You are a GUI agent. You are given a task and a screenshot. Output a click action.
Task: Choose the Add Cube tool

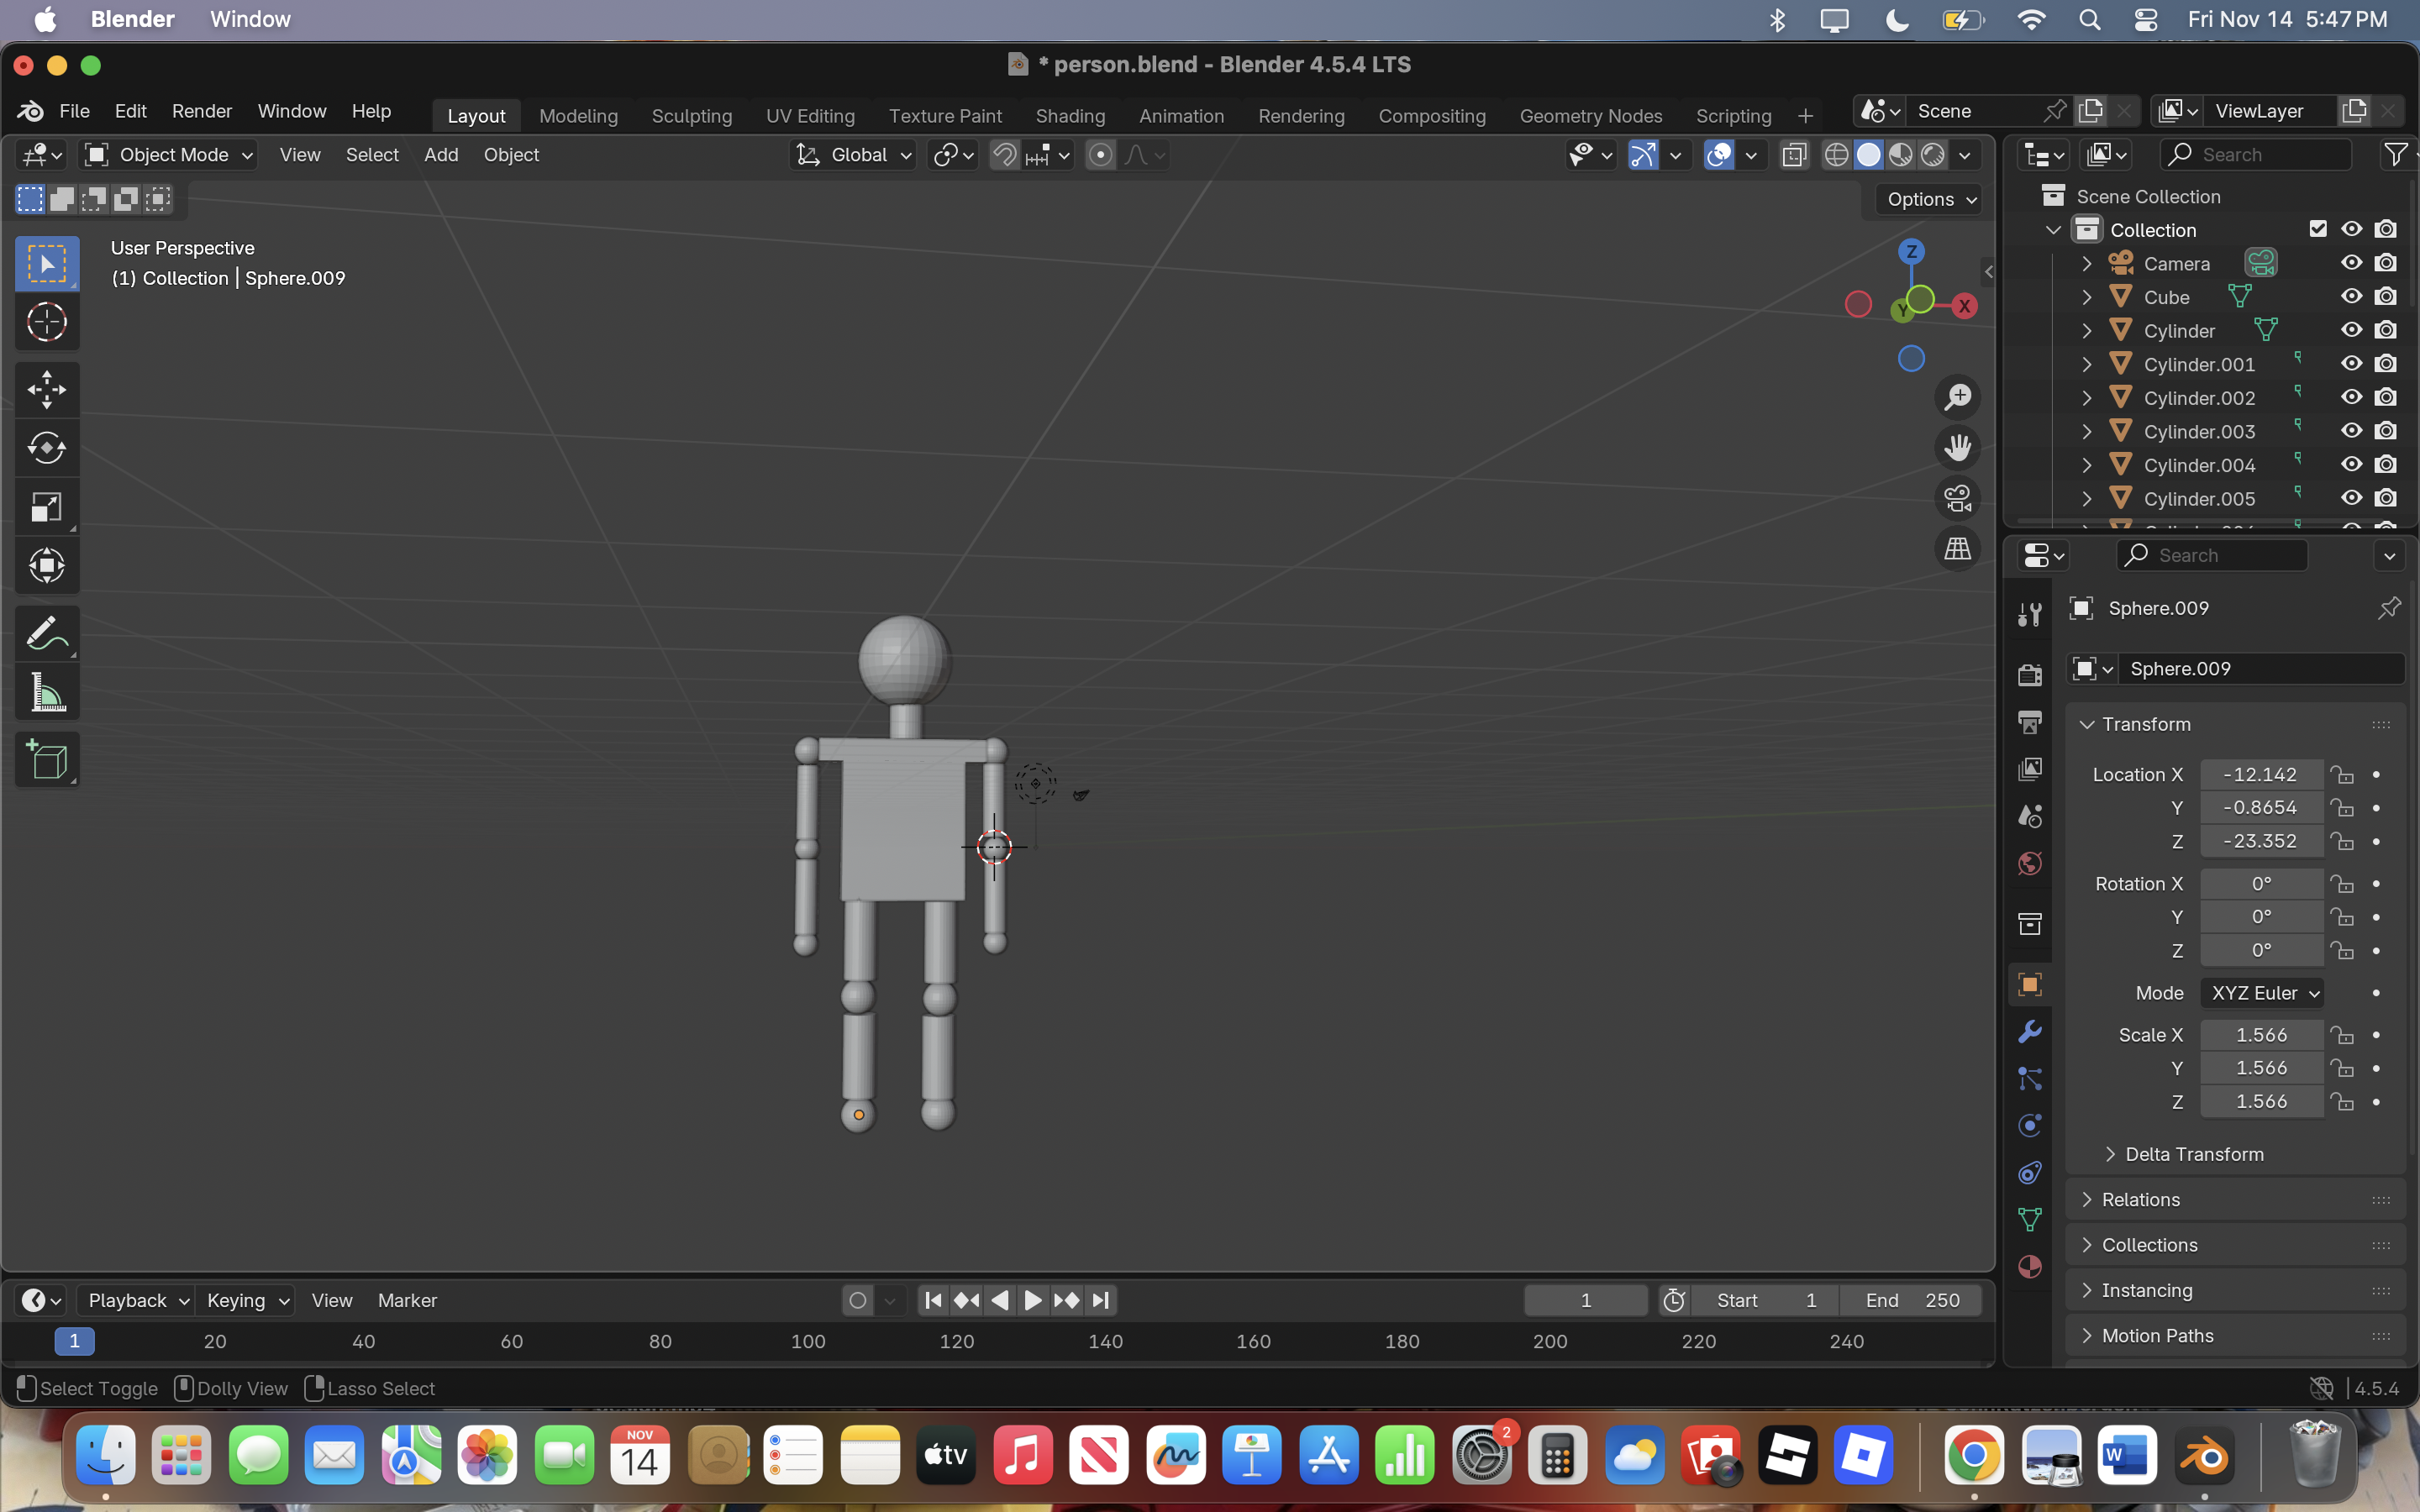tap(47, 760)
